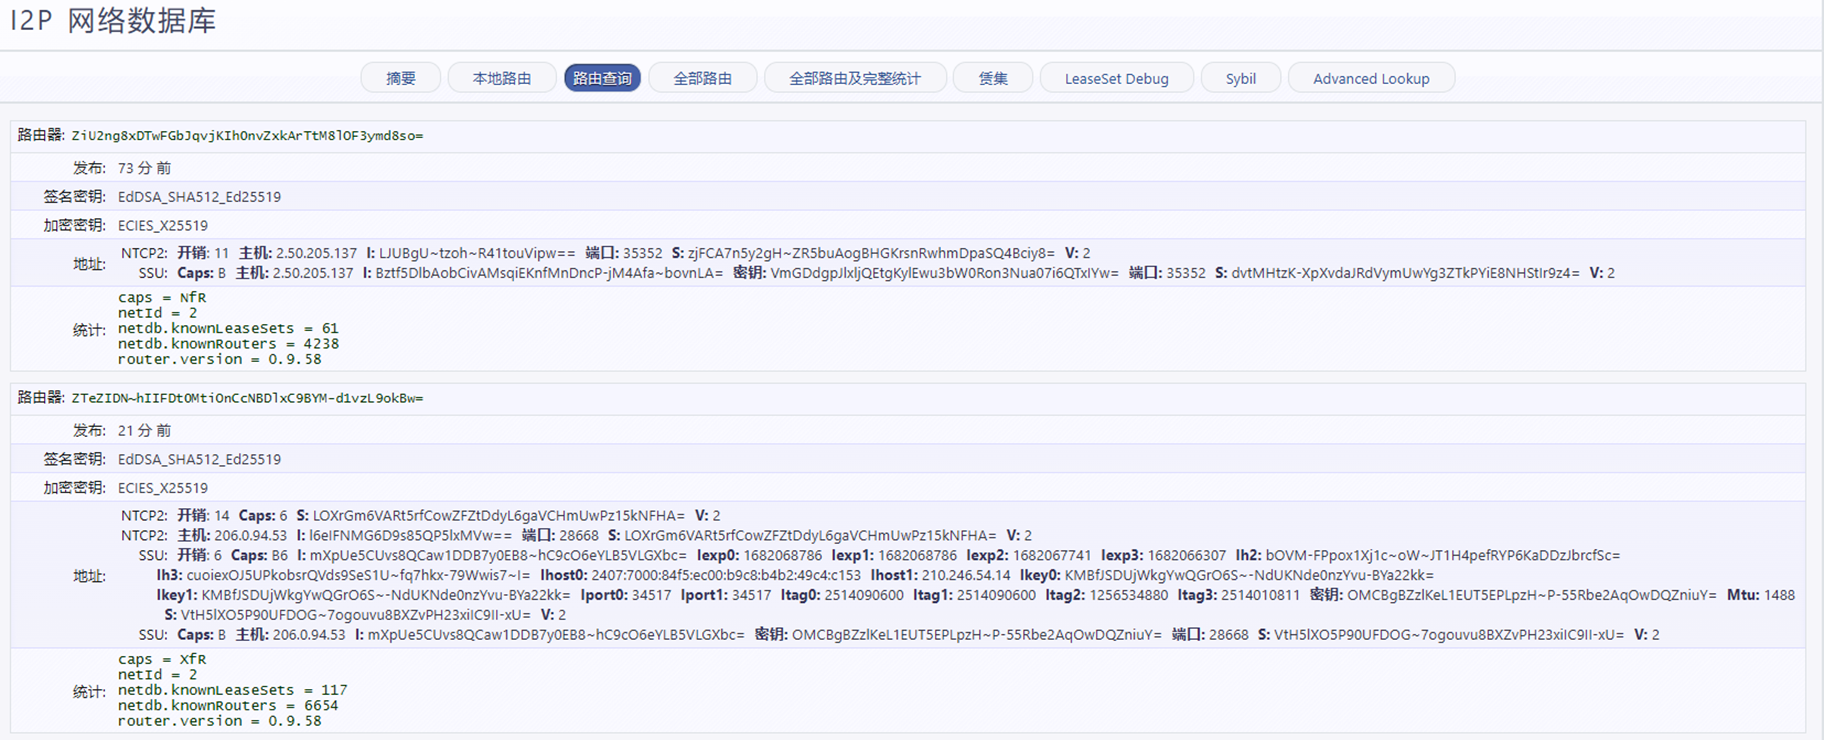Click the I2P 网络数据库 page heading
This screenshot has height=740, width=1824.
click(113, 21)
